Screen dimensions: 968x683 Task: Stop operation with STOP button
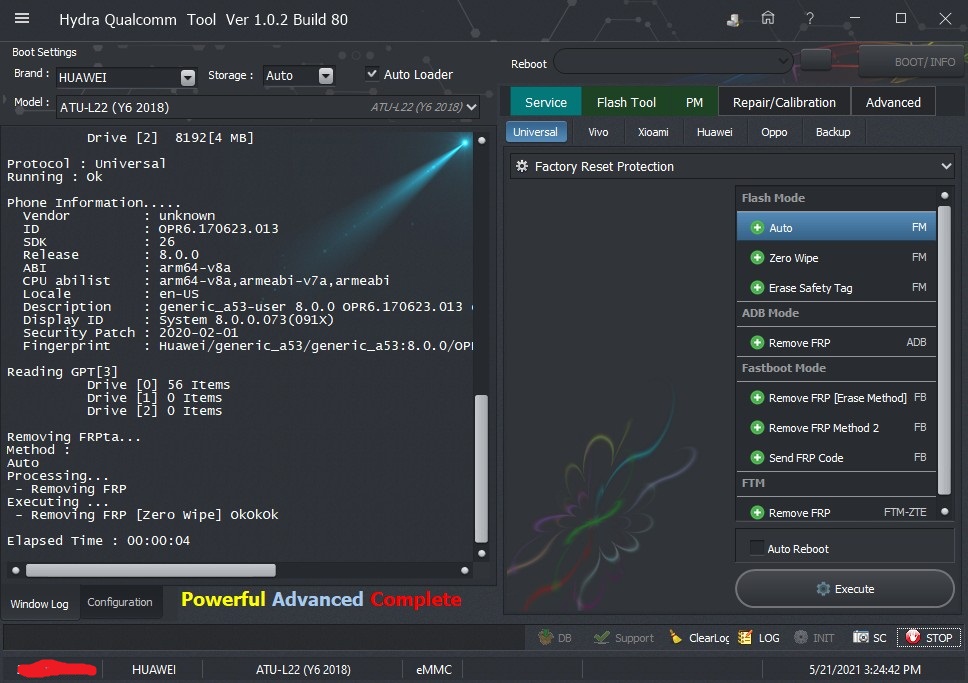click(x=928, y=637)
